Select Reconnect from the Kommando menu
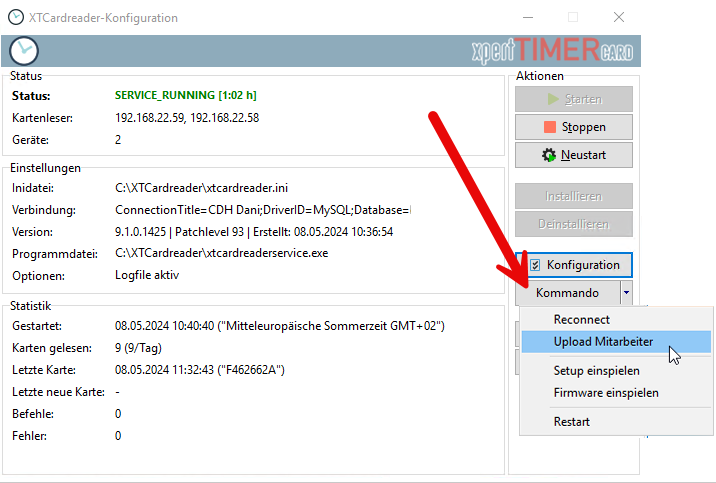 pyautogui.click(x=581, y=320)
